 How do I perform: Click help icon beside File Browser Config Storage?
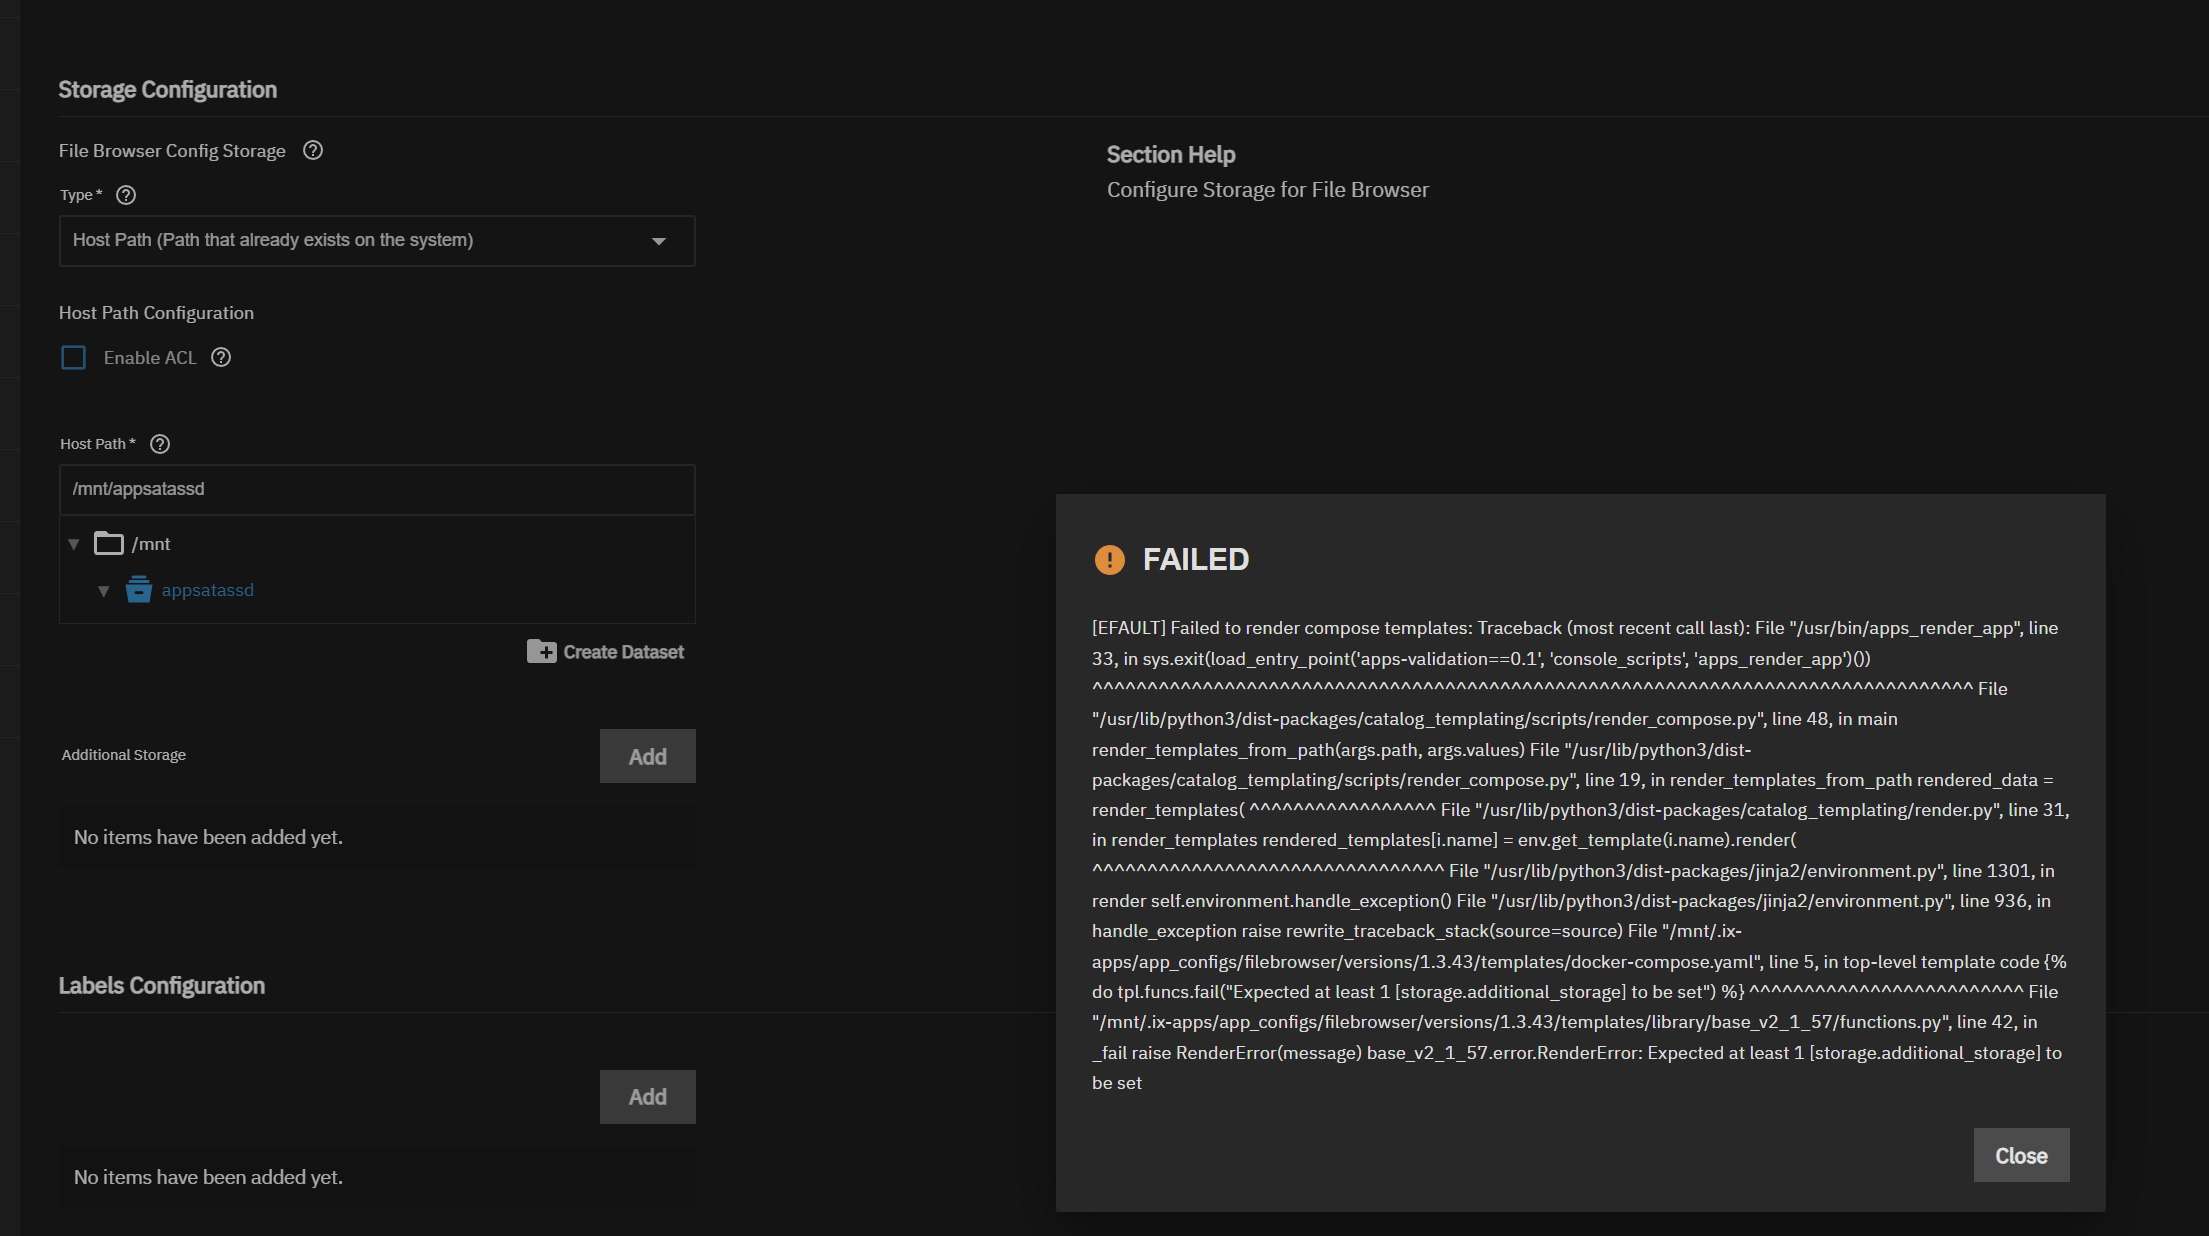click(313, 151)
